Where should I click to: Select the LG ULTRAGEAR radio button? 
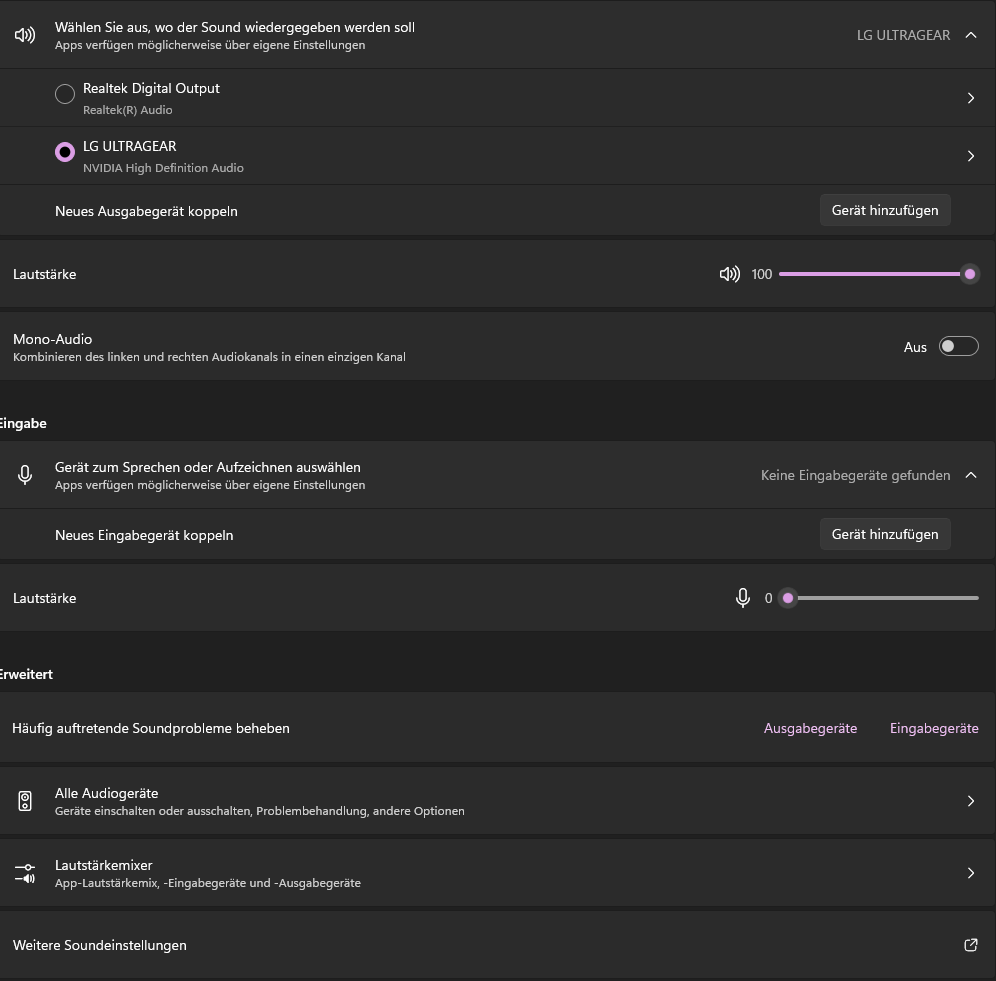click(x=65, y=152)
